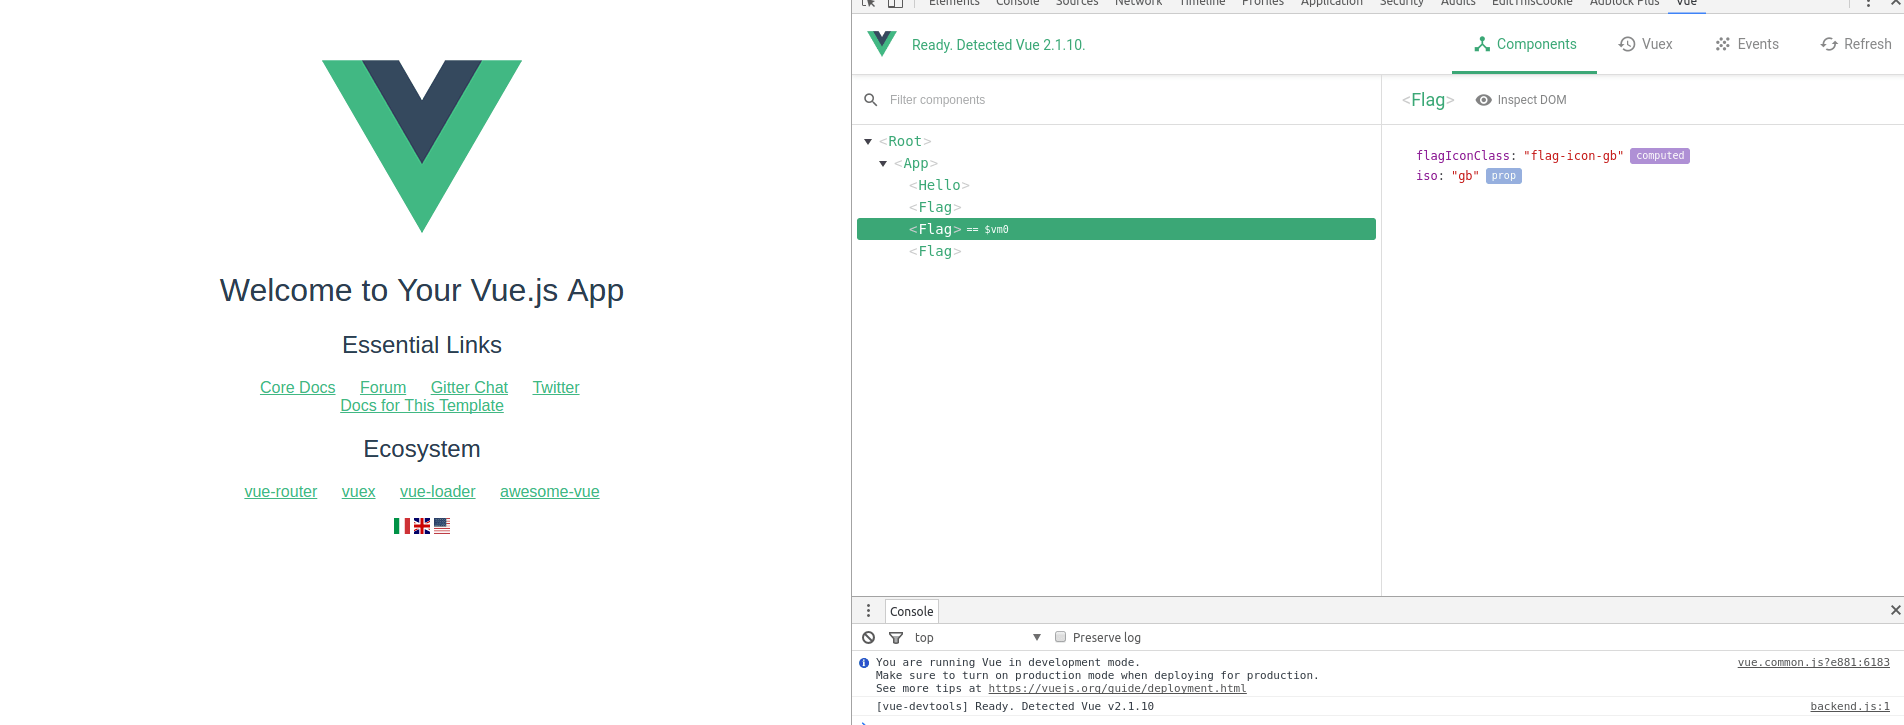The width and height of the screenshot is (1904, 725).
Task: Select the App component in tree
Action: 916,163
